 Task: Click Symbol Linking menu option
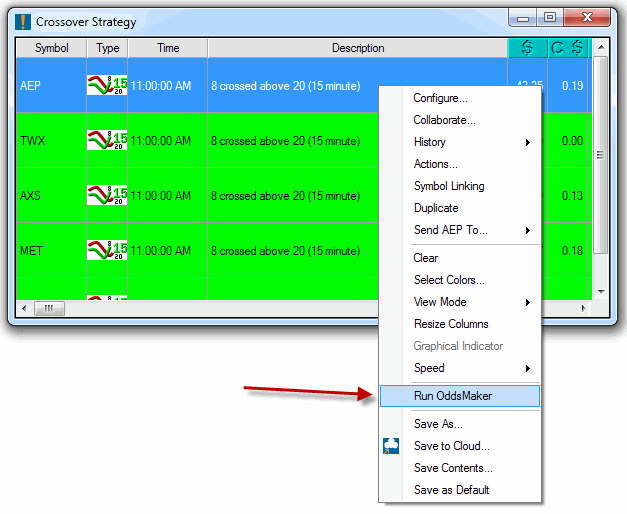449,186
